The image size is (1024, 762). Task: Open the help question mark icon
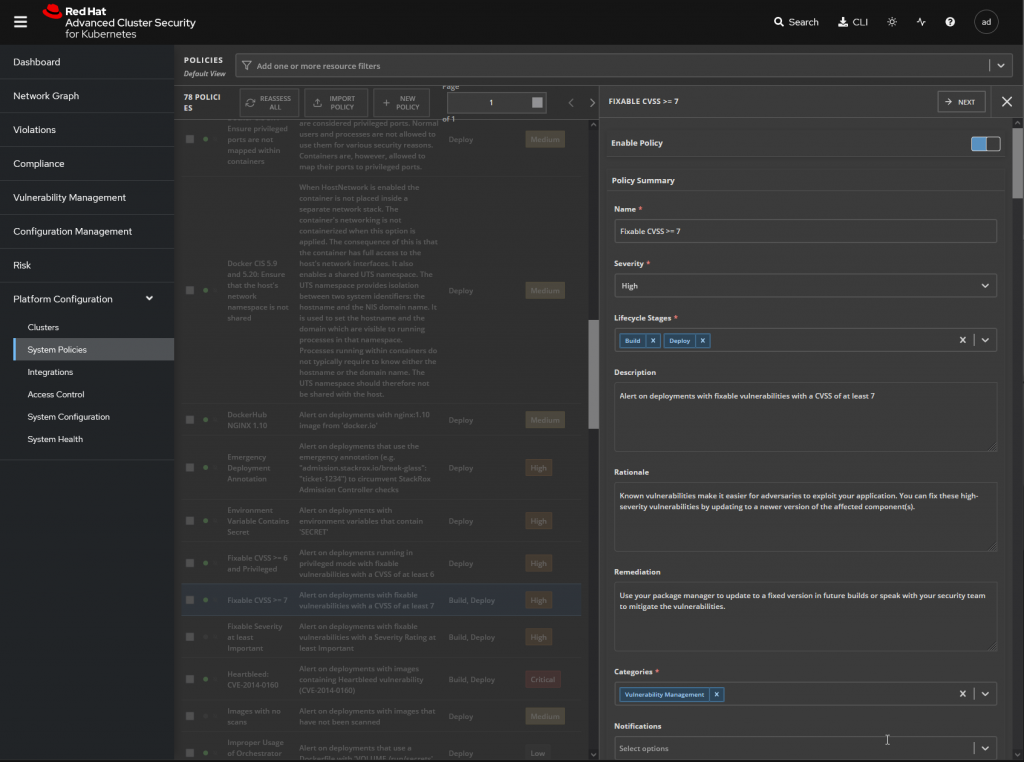tap(950, 22)
